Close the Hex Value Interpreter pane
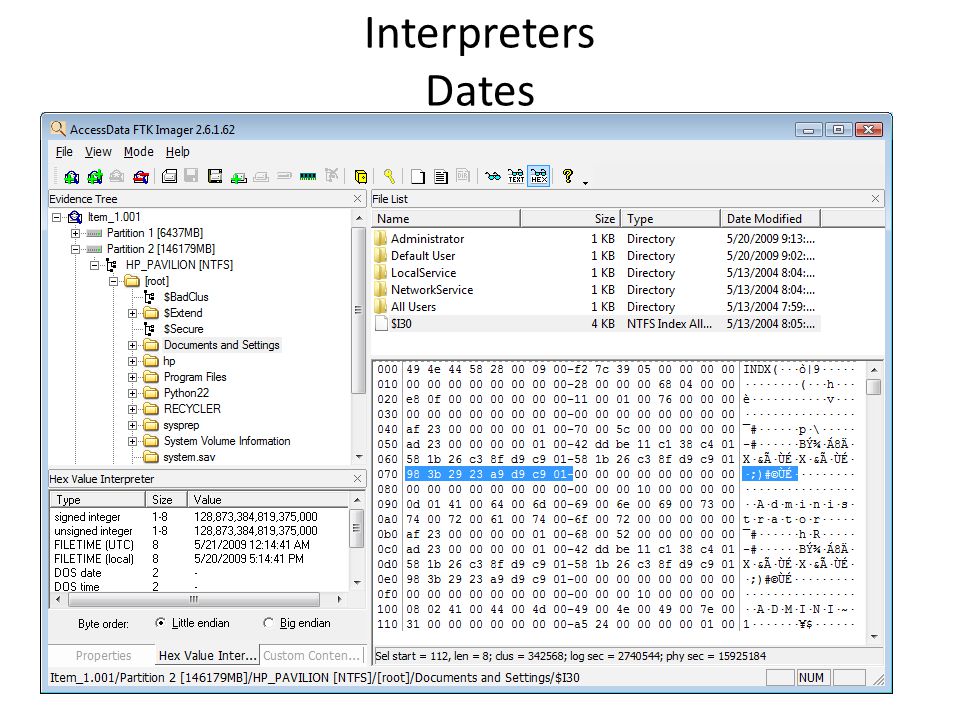Screen dimensions: 960x720 tap(358, 478)
